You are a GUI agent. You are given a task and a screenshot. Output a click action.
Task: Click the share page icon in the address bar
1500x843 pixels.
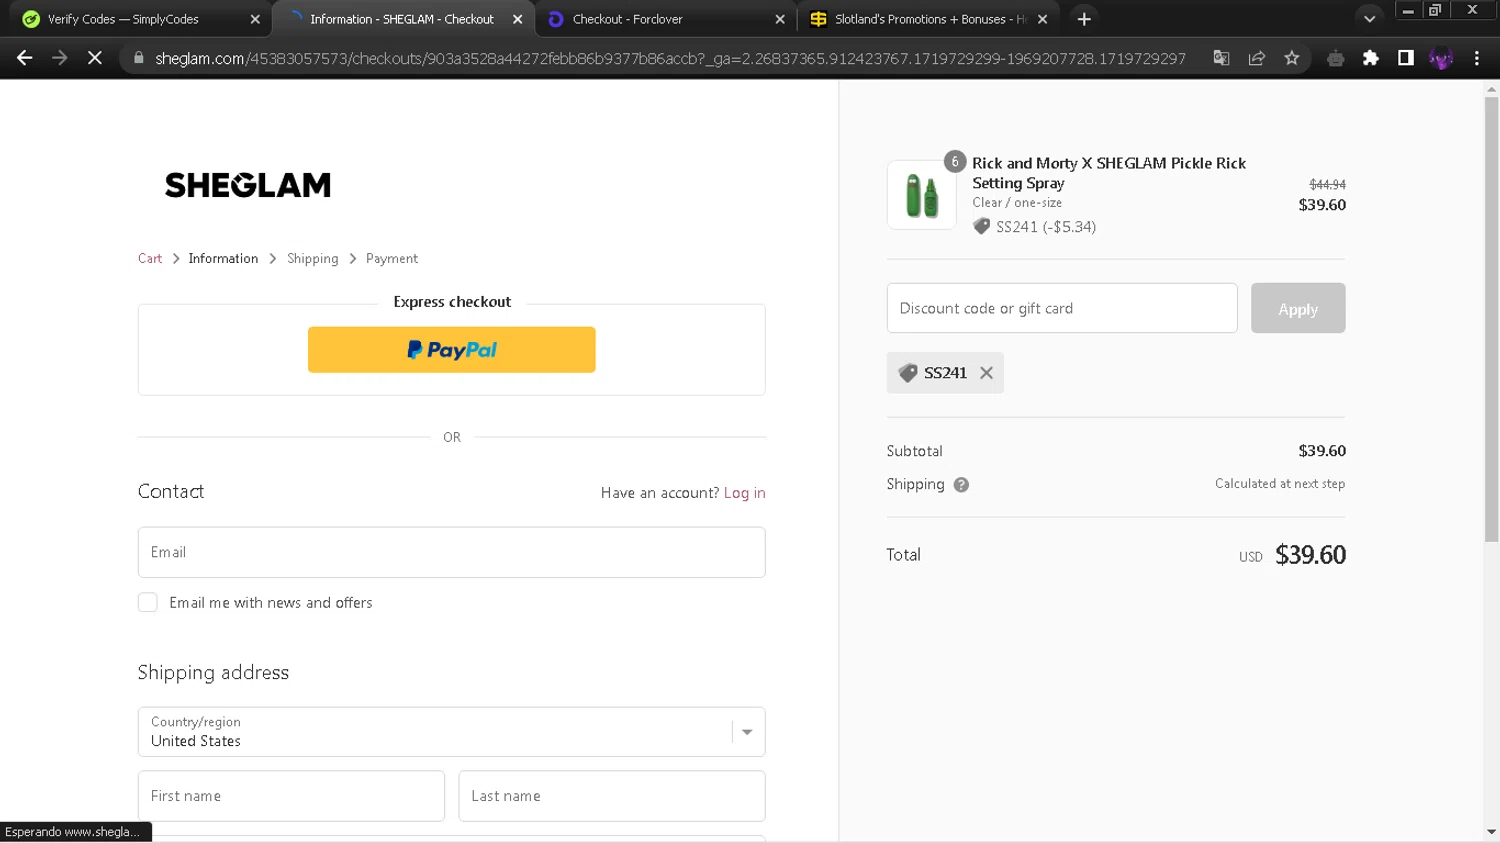pyautogui.click(x=1257, y=58)
